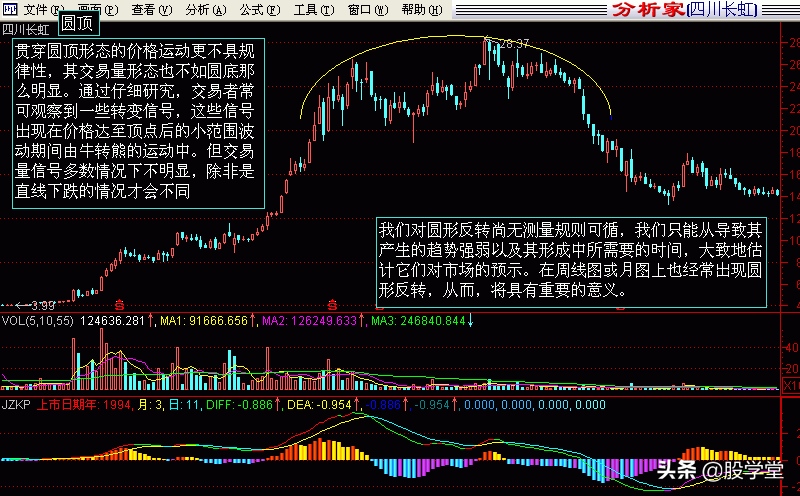
Task: Click the red S marker nearest the 3.99 label
Action: click(119, 306)
